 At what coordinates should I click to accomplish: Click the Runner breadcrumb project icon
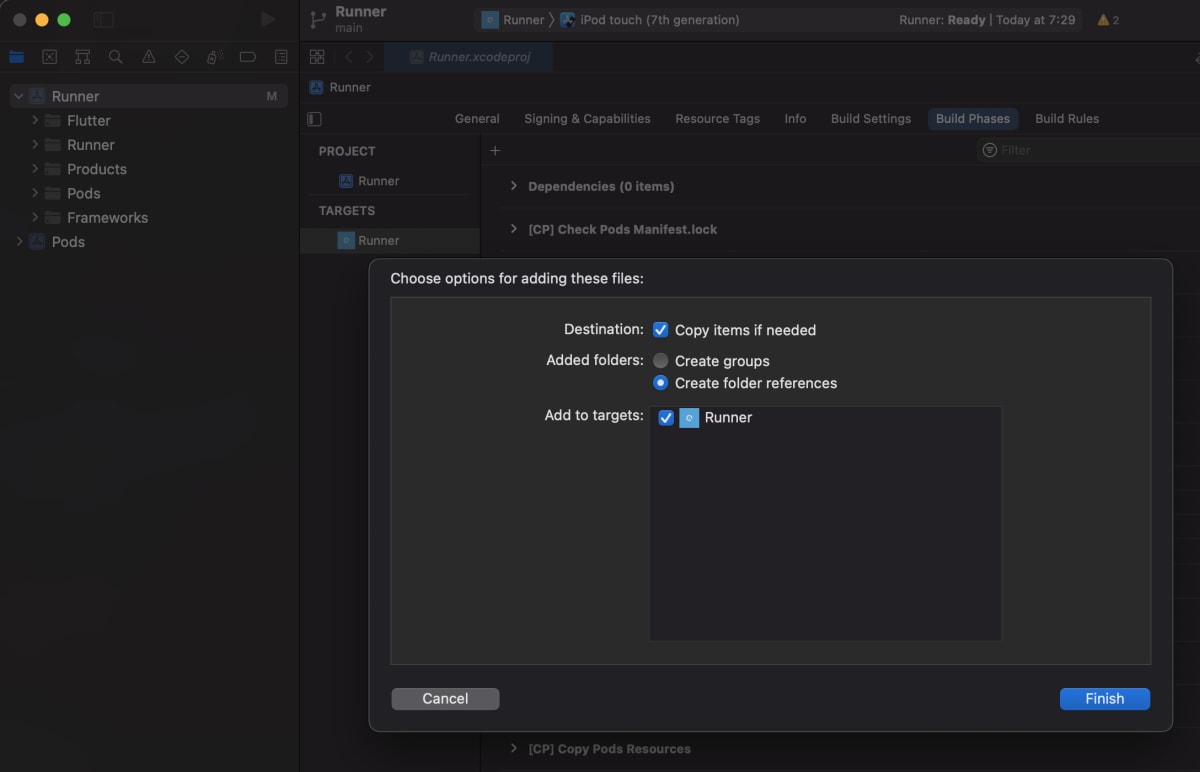(x=316, y=87)
